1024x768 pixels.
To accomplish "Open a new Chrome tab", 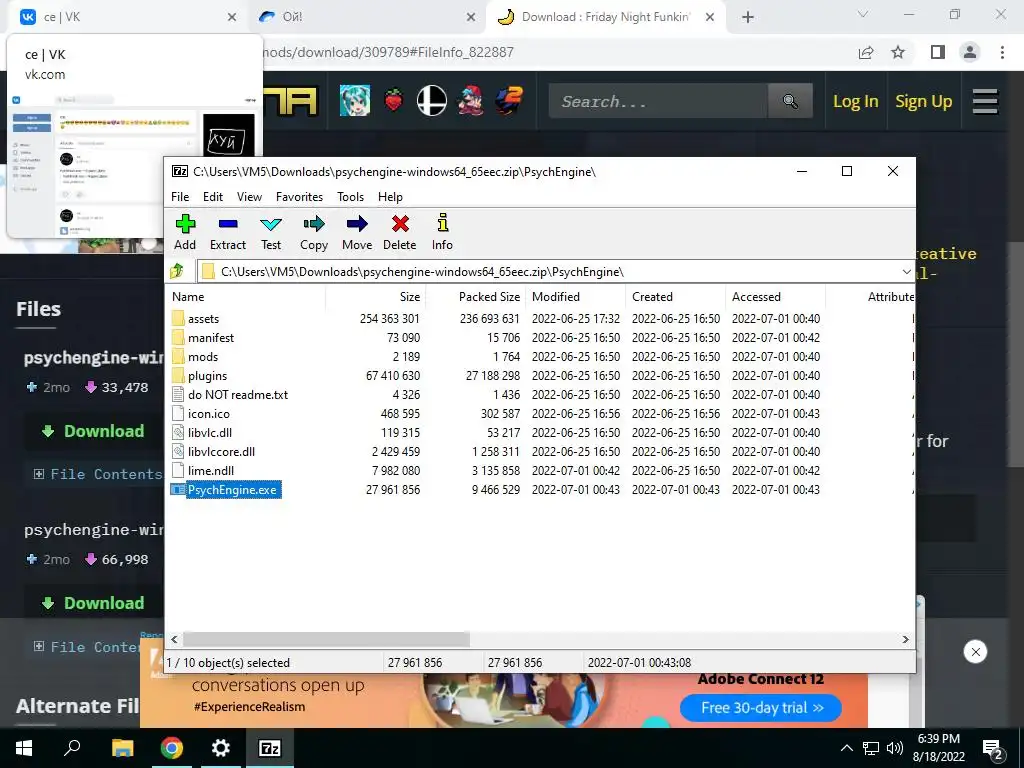I will coord(748,18).
